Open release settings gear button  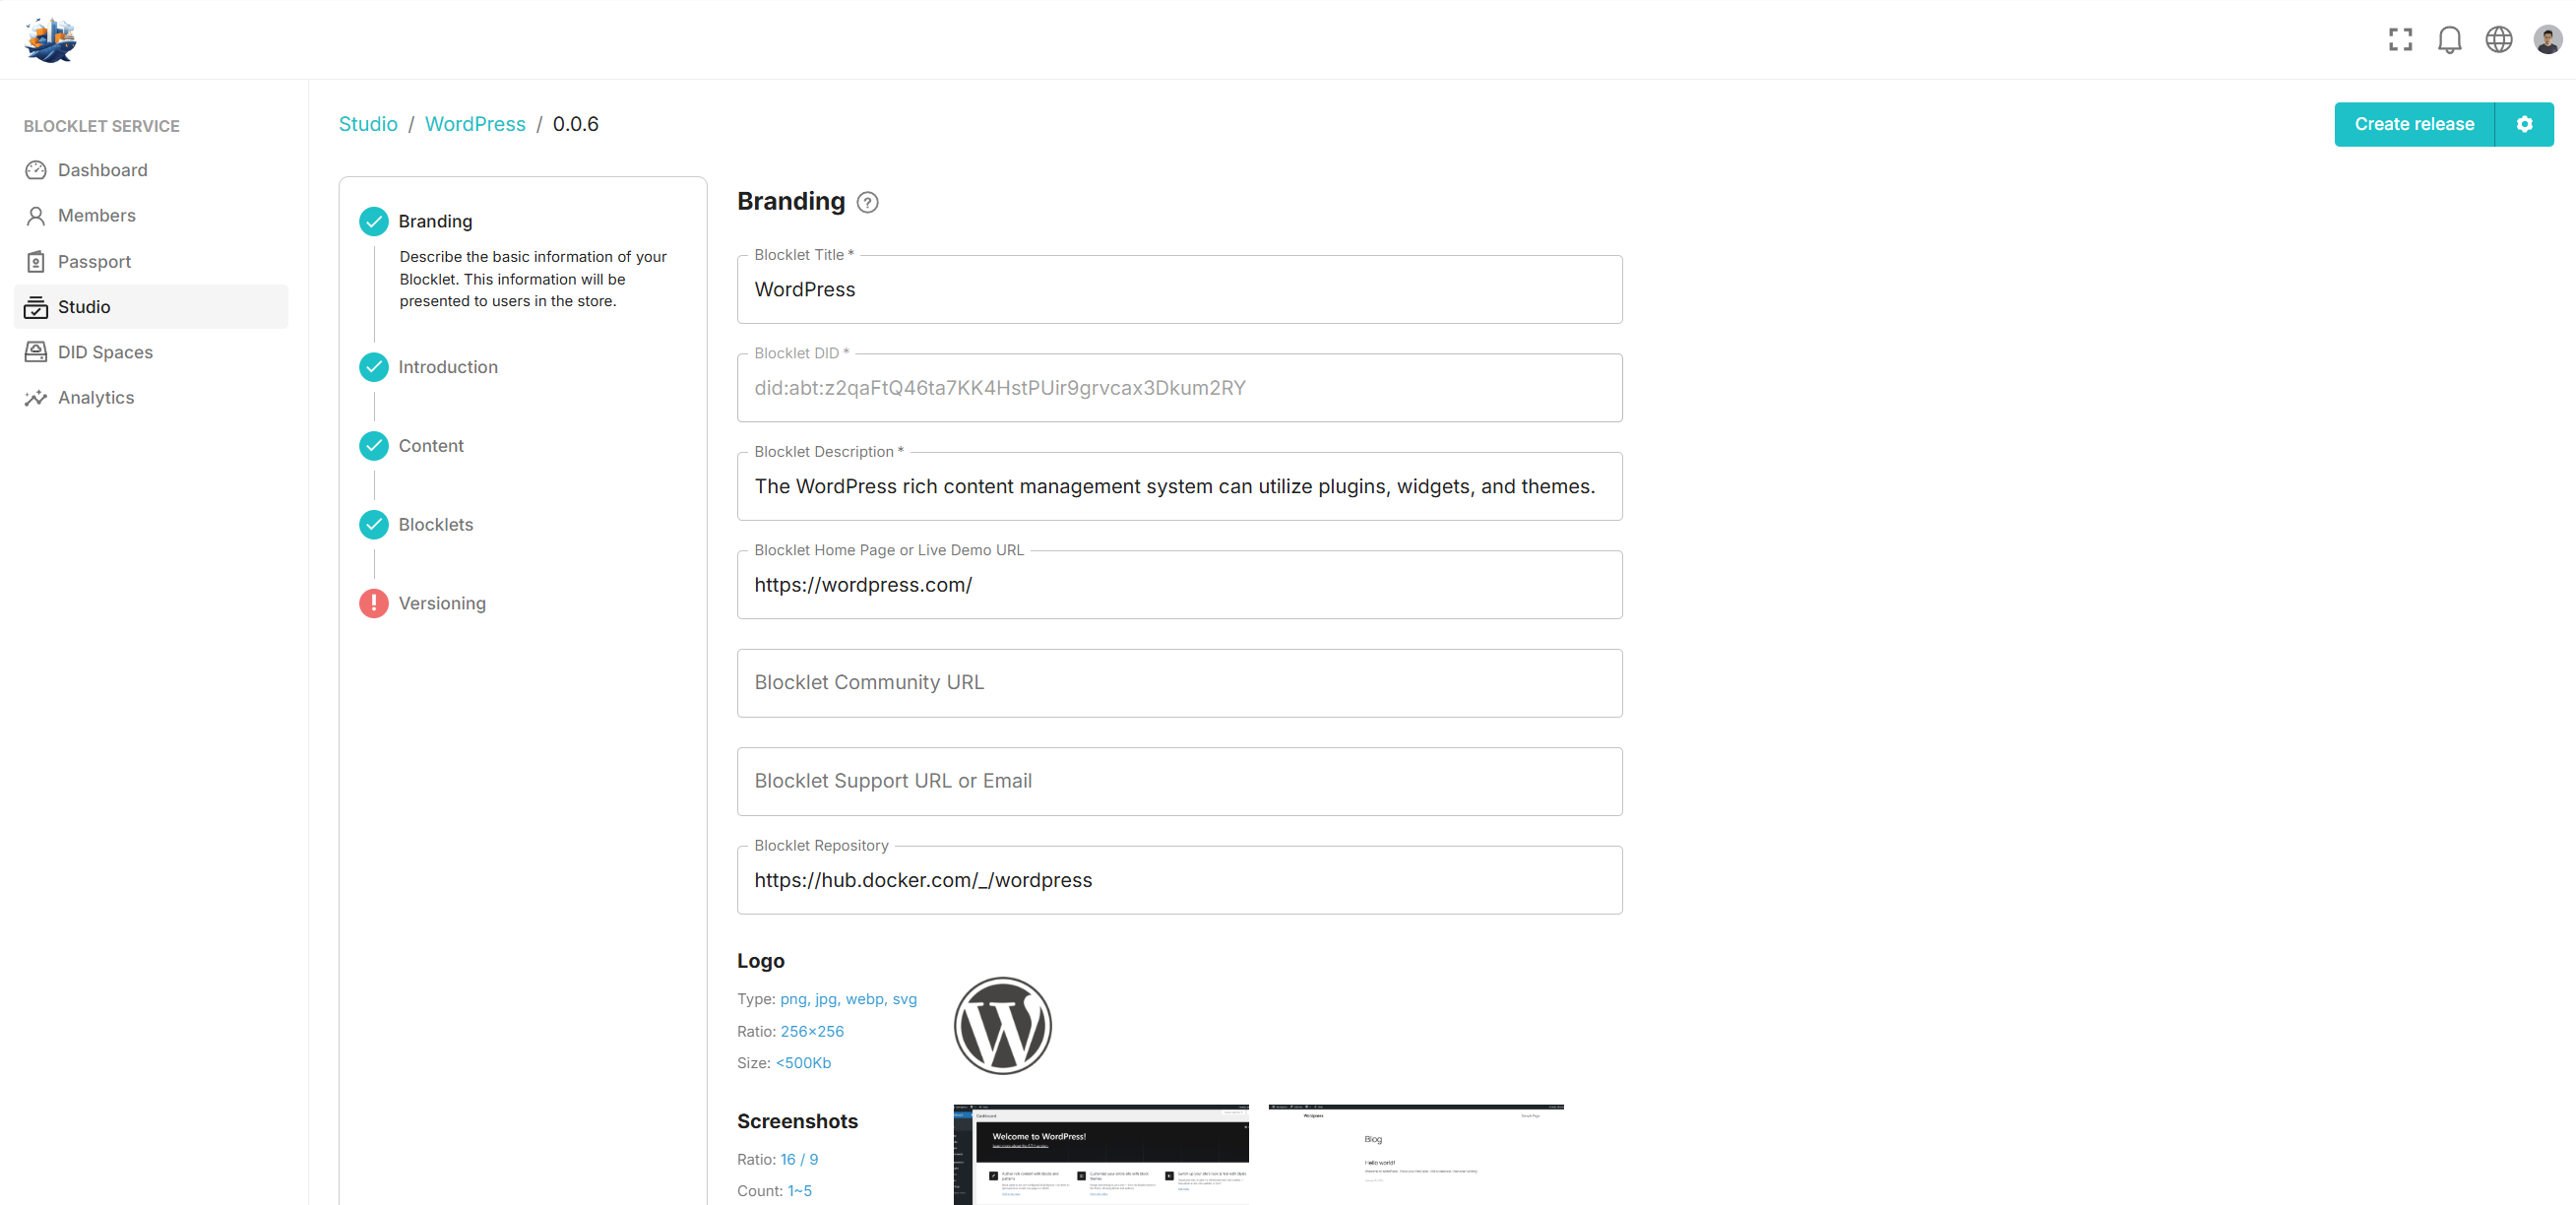pos(2524,124)
